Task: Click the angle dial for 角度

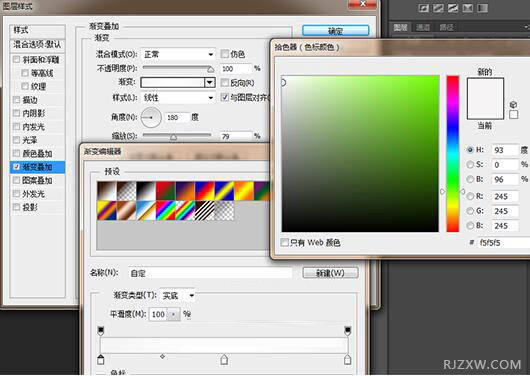Action: [x=151, y=117]
